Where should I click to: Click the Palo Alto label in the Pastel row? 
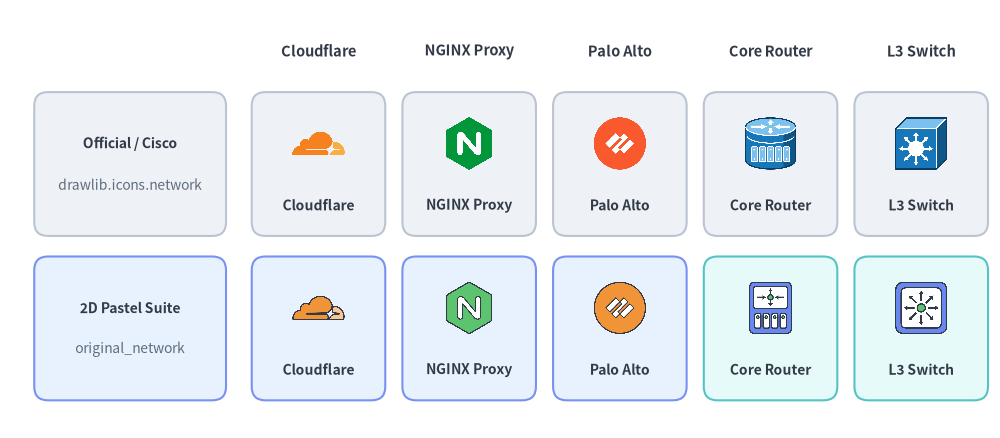619,370
